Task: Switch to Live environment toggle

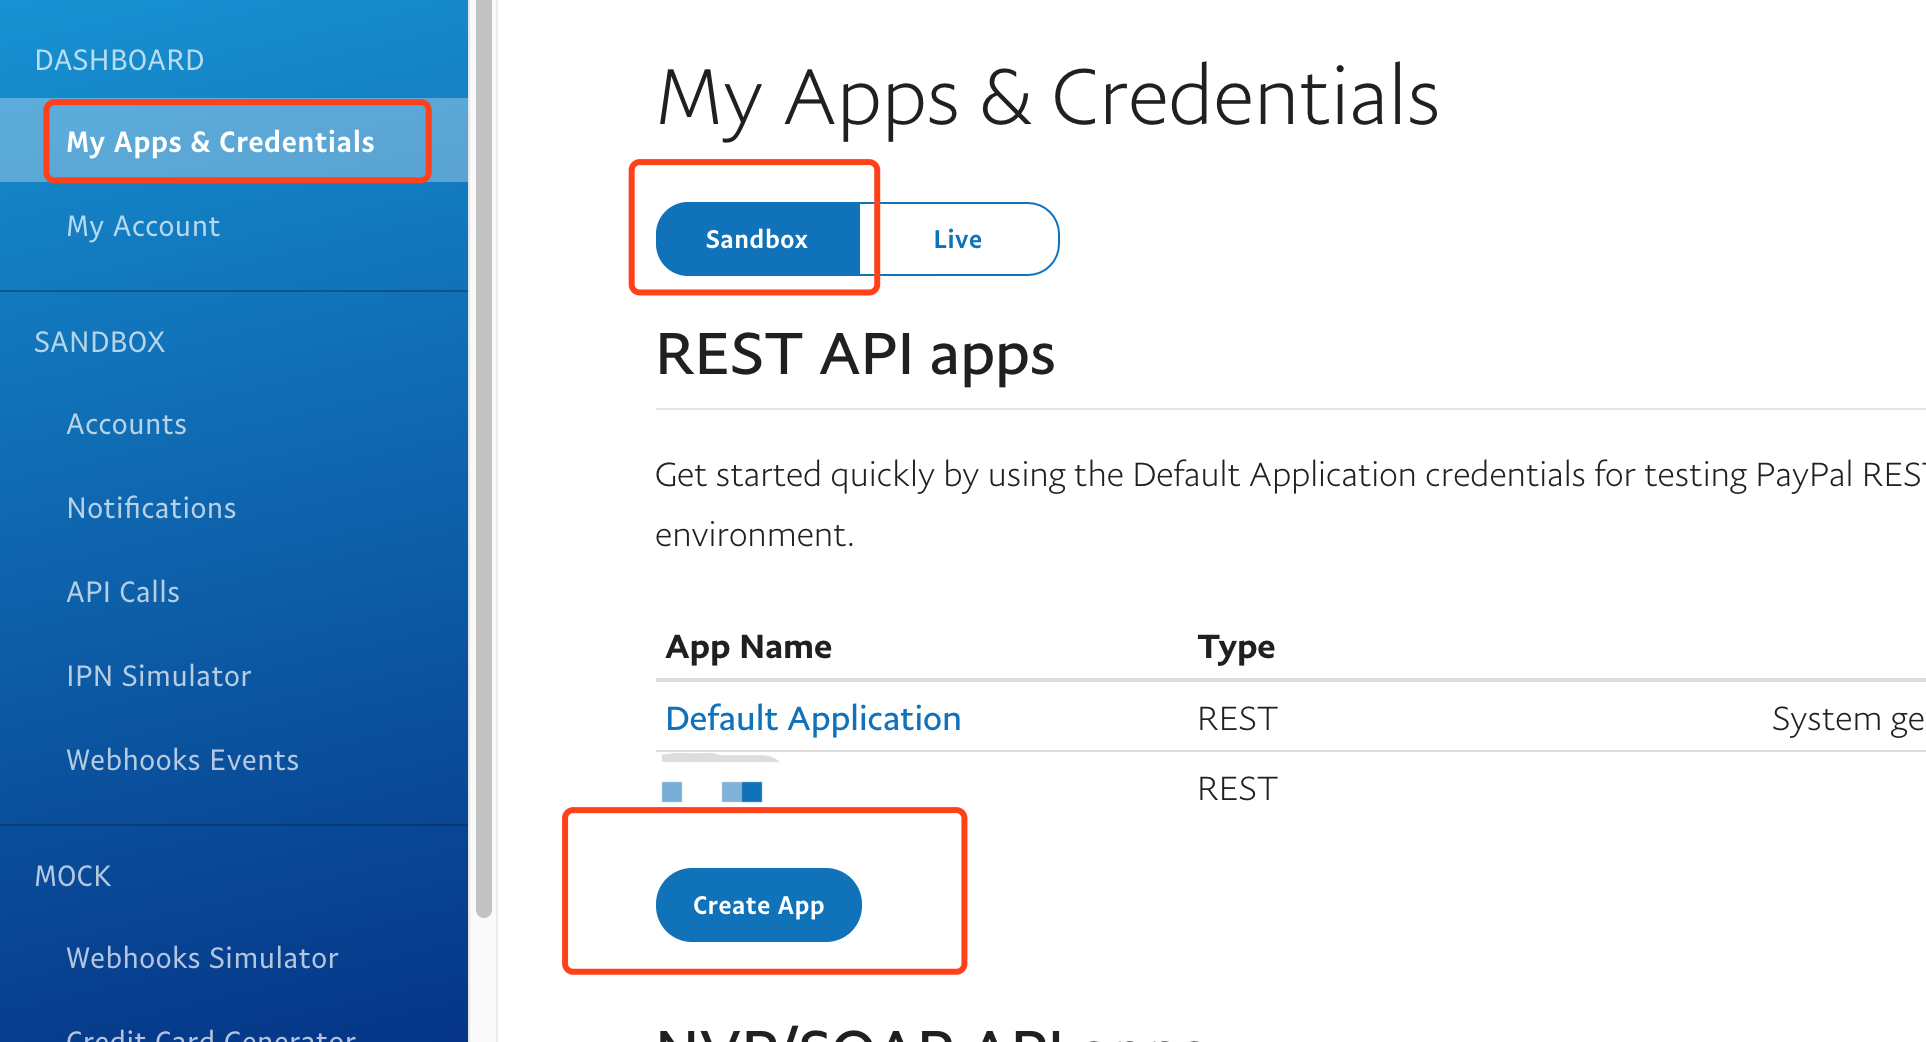Action: coord(957,239)
